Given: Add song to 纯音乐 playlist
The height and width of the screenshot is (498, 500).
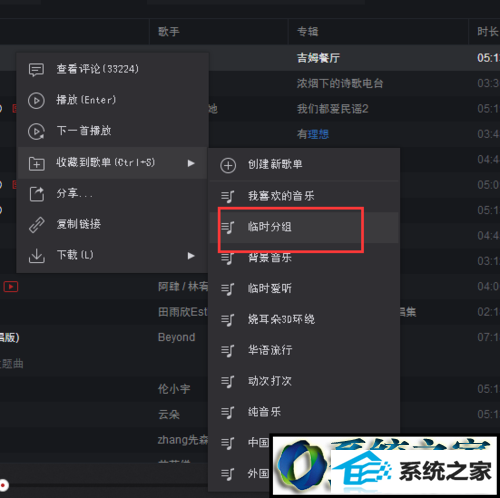Looking at the screenshot, I should (304, 412).
